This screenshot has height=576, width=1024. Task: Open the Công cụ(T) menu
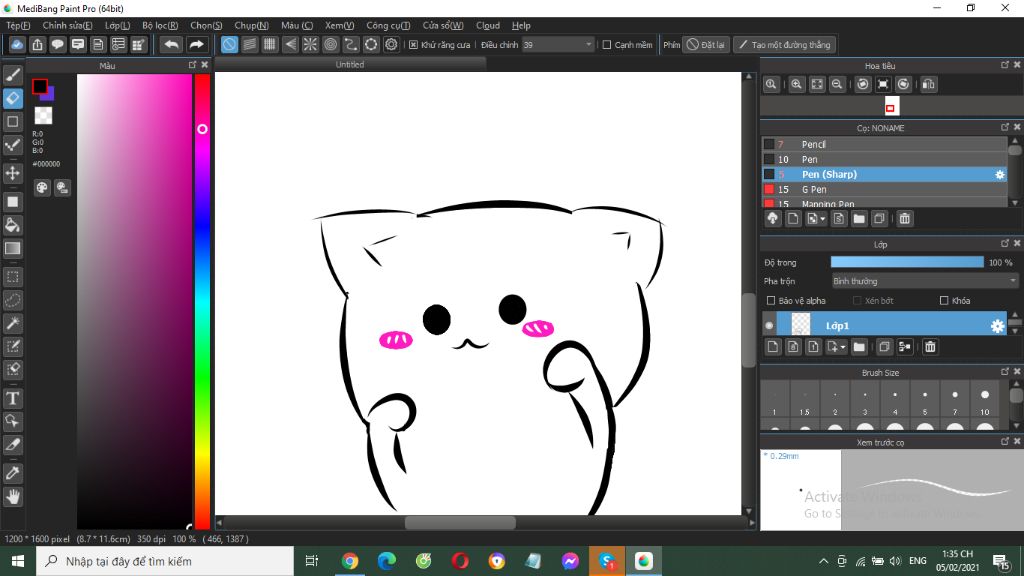point(388,25)
